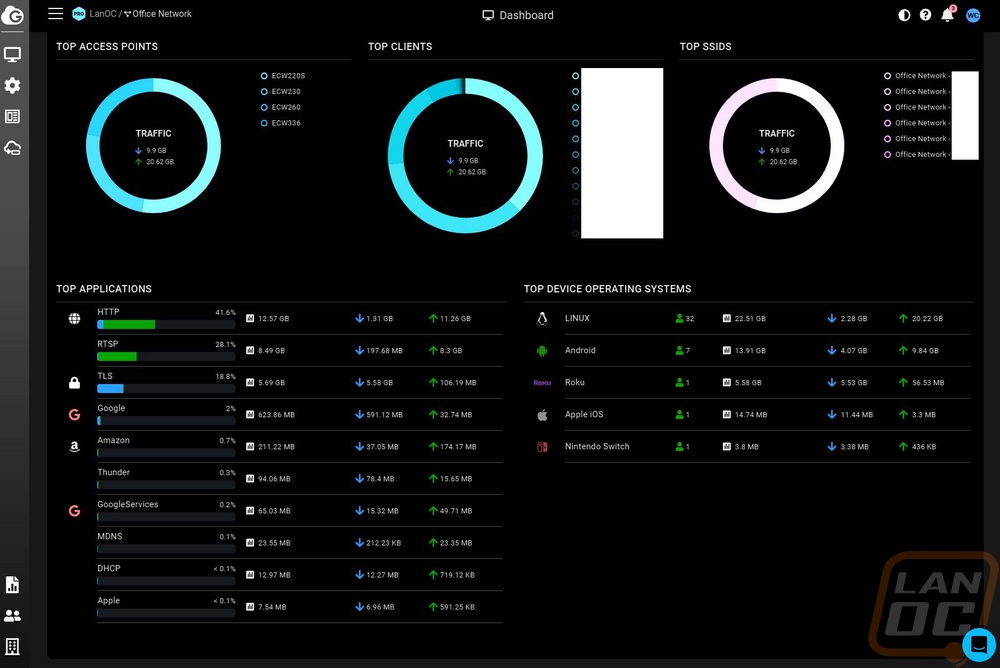Screen dimensions: 1000x668
Task: Toggle ECW220S legend marker
Action: point(264,76)
